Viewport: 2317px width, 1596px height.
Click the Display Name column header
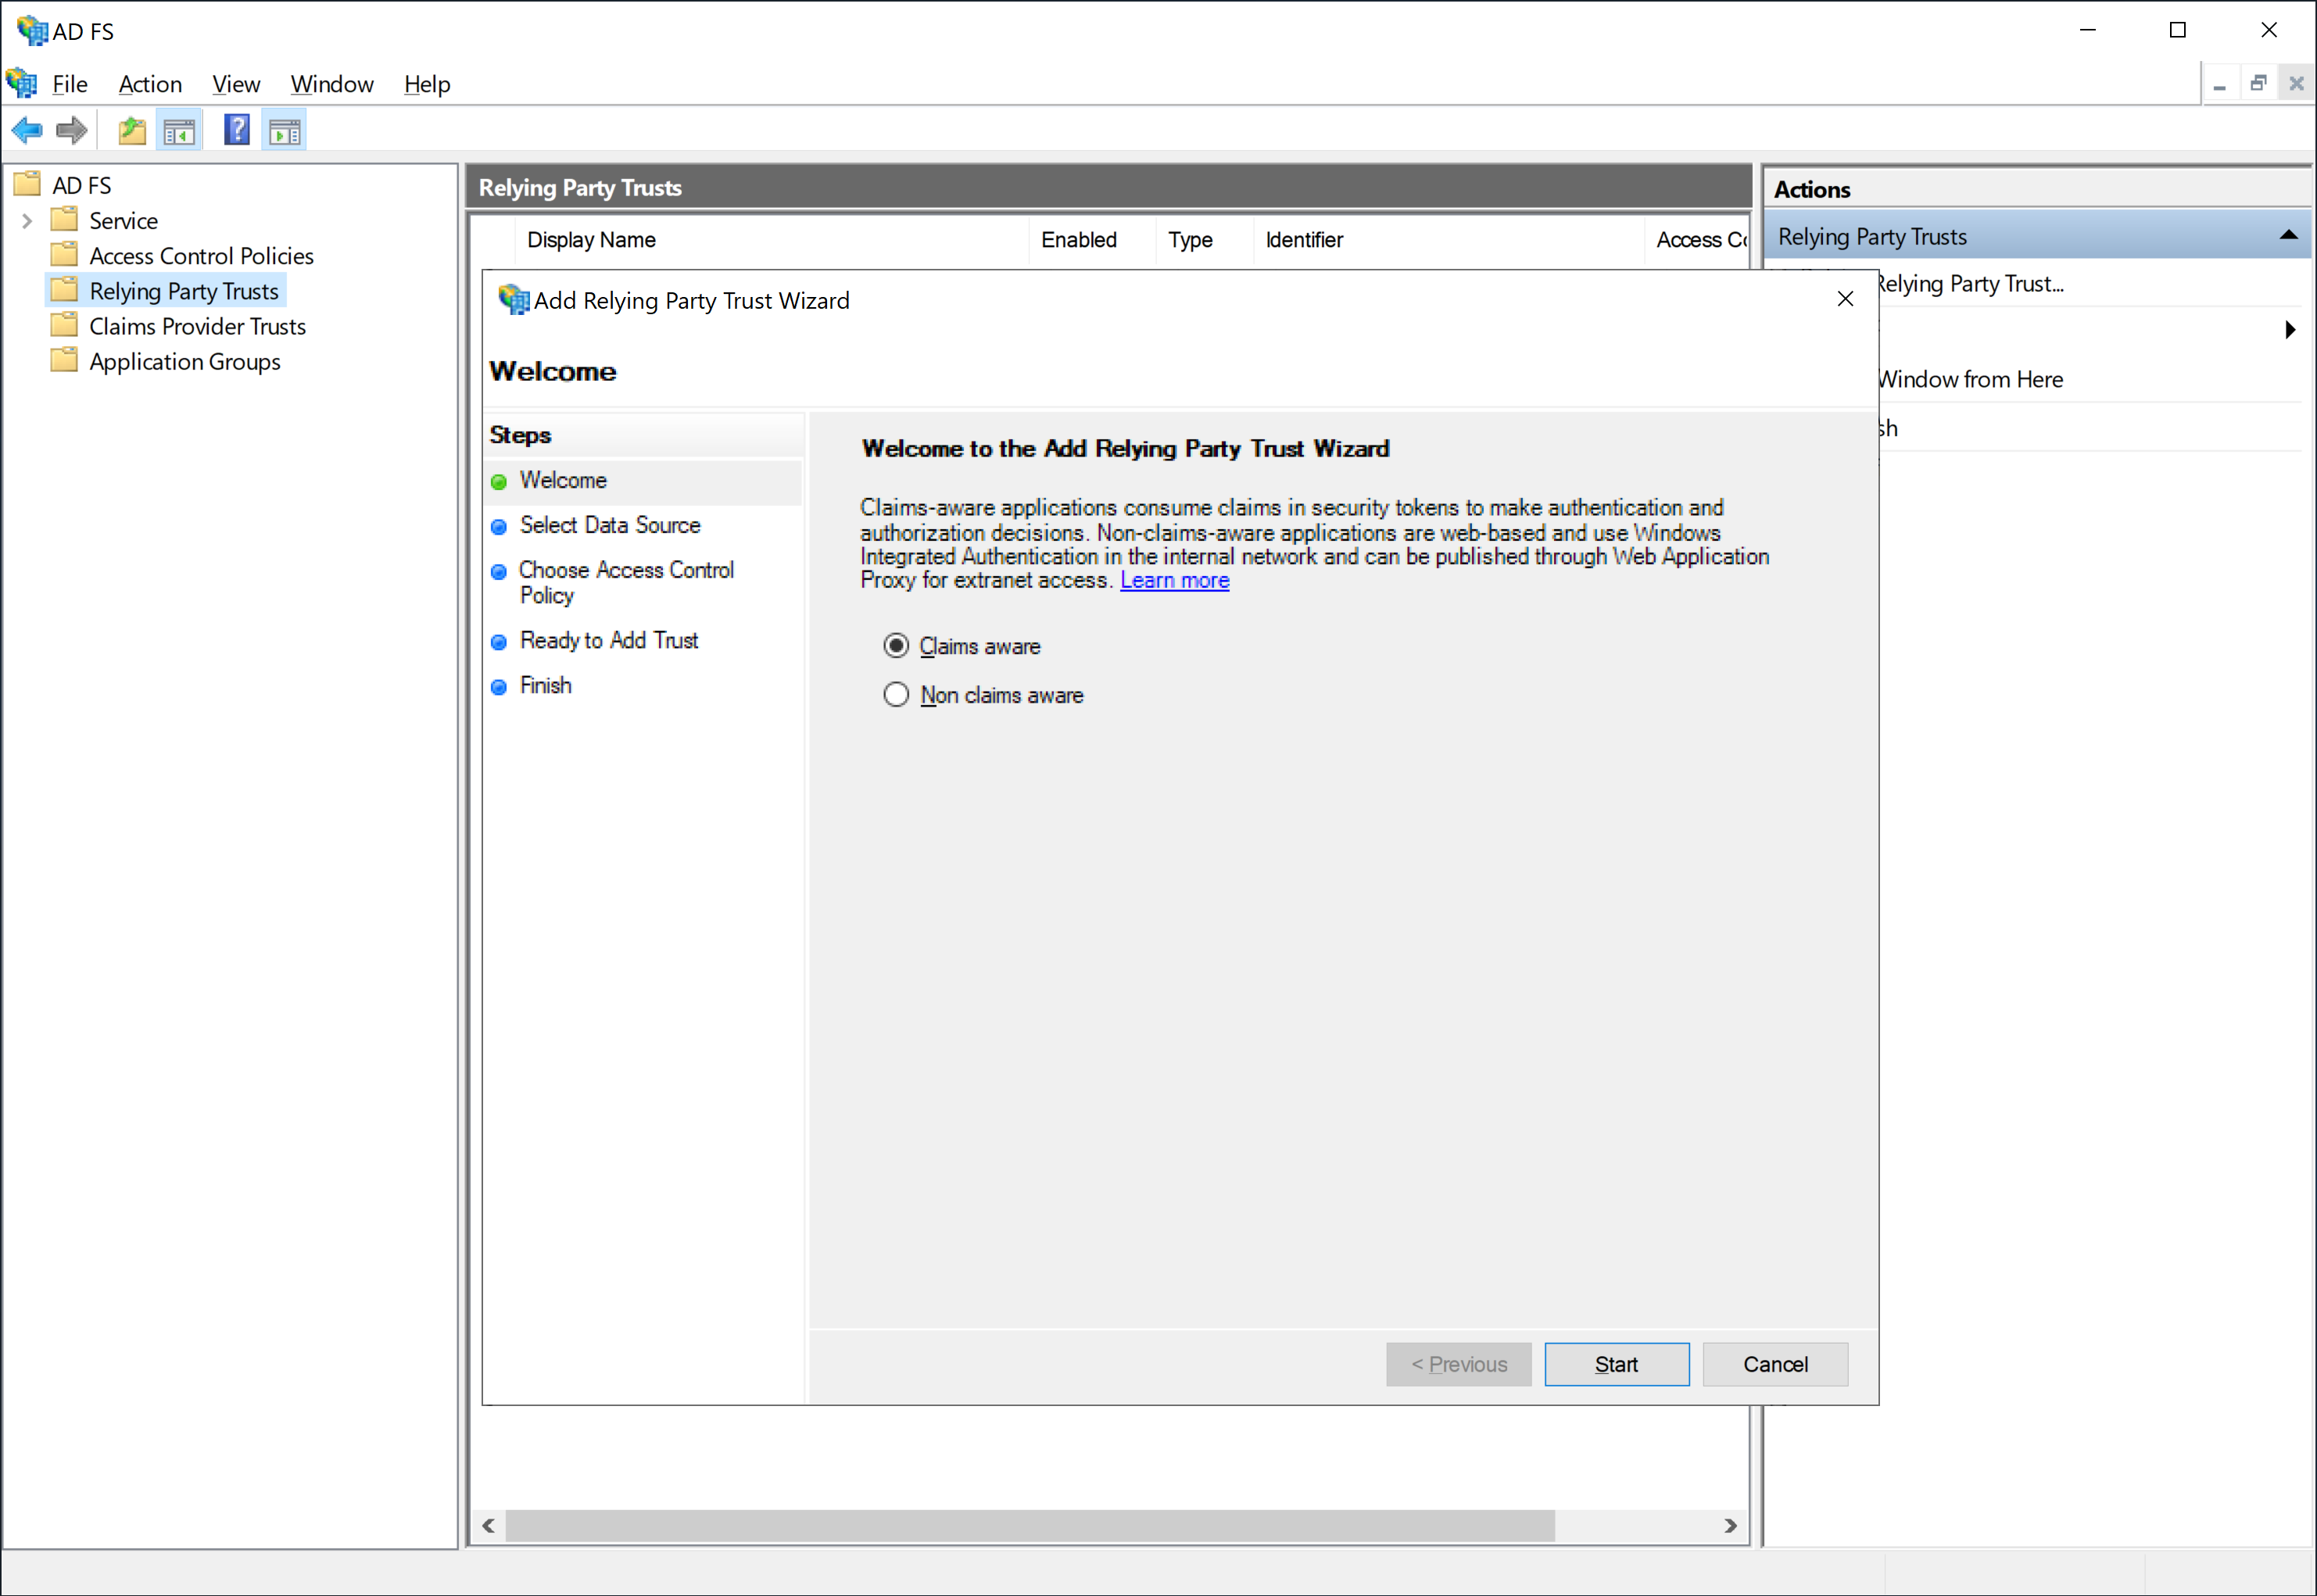tap(772, 240)
